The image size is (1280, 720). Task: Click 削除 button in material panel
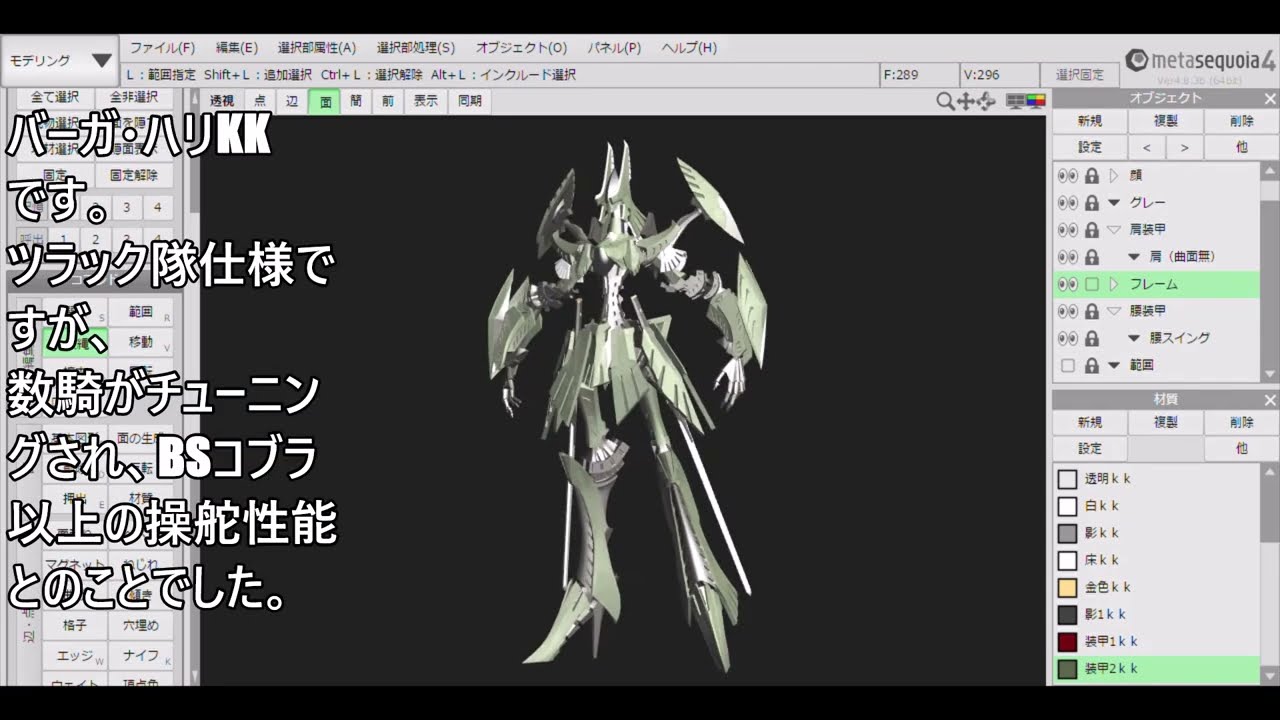pos(1241,422)
